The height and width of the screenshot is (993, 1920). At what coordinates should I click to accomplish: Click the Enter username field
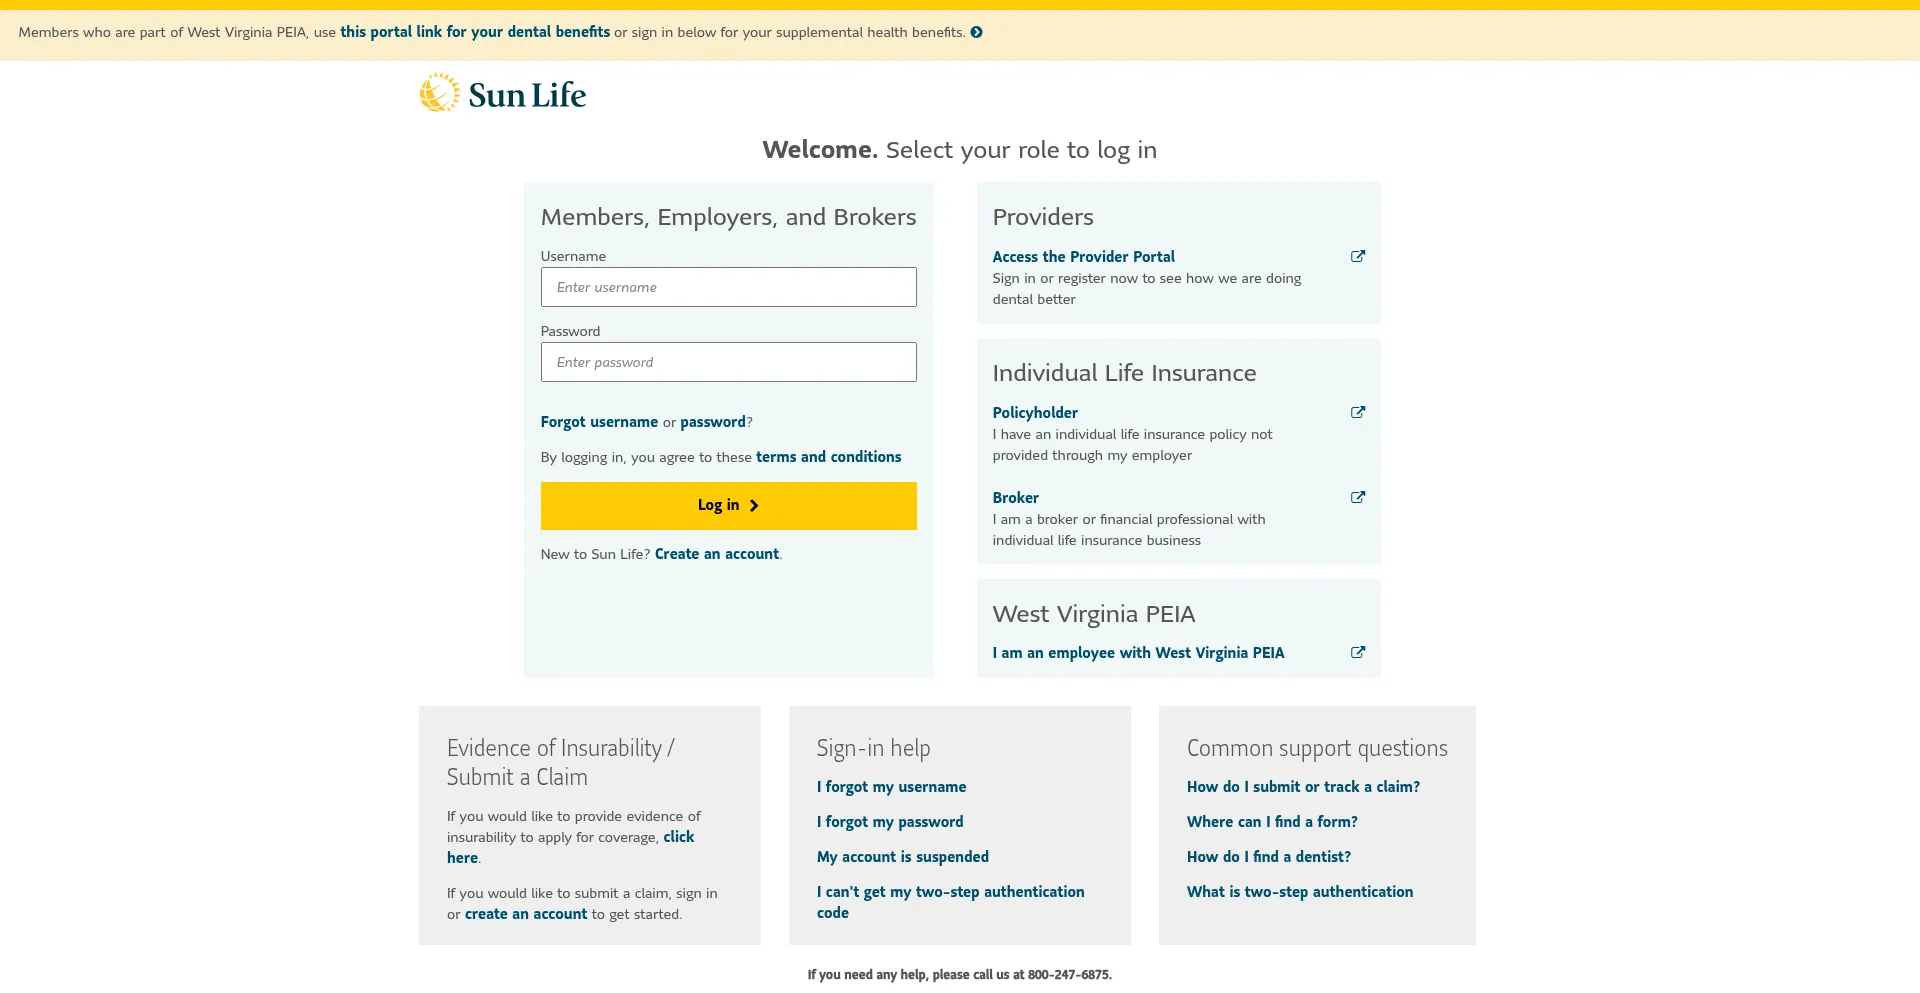click(728, 287)
